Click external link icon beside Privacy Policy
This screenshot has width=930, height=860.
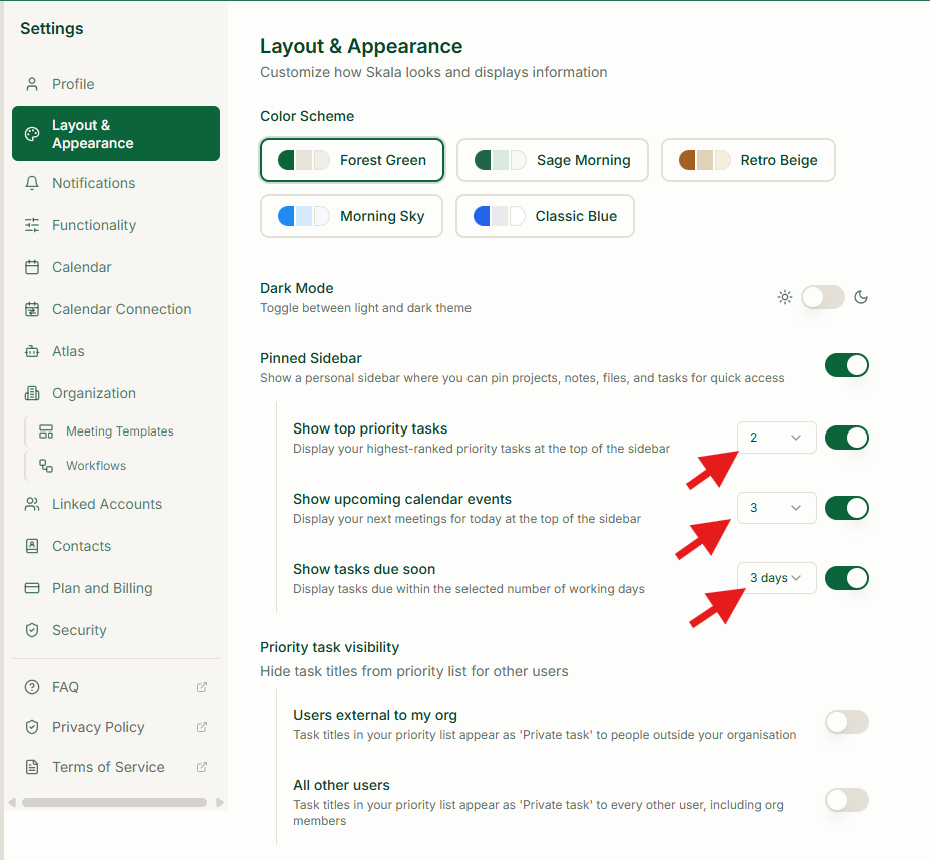point(202,727)
